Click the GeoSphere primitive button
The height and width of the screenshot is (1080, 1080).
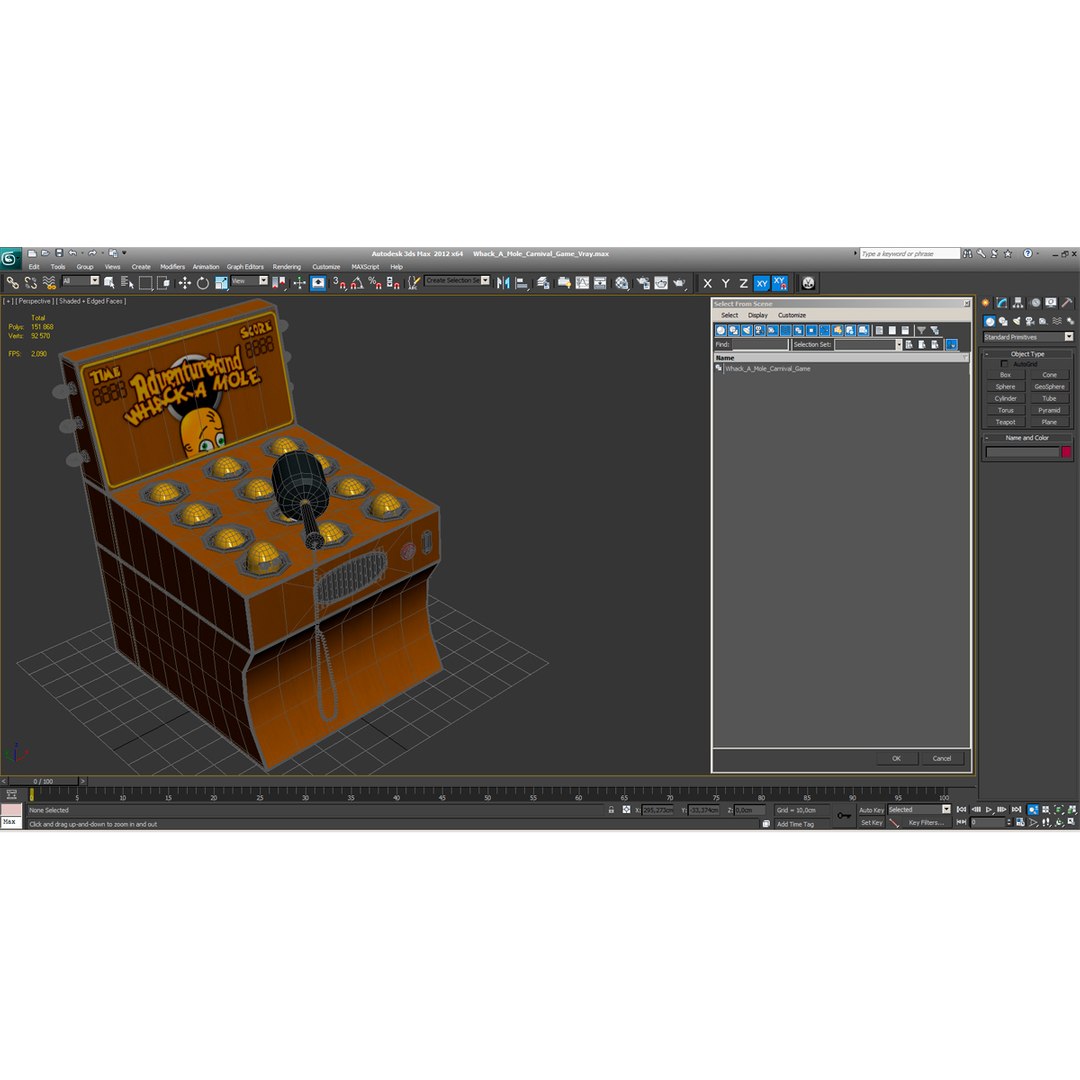point(1049,386)
